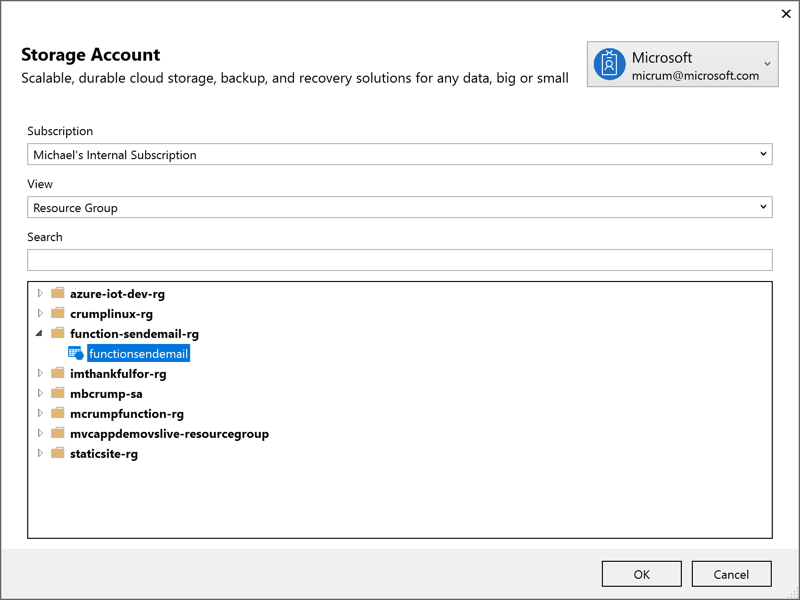Click the crumplinux-rg folder icon
Viewport: 800px width, 600px height.
tap(58, 313)
